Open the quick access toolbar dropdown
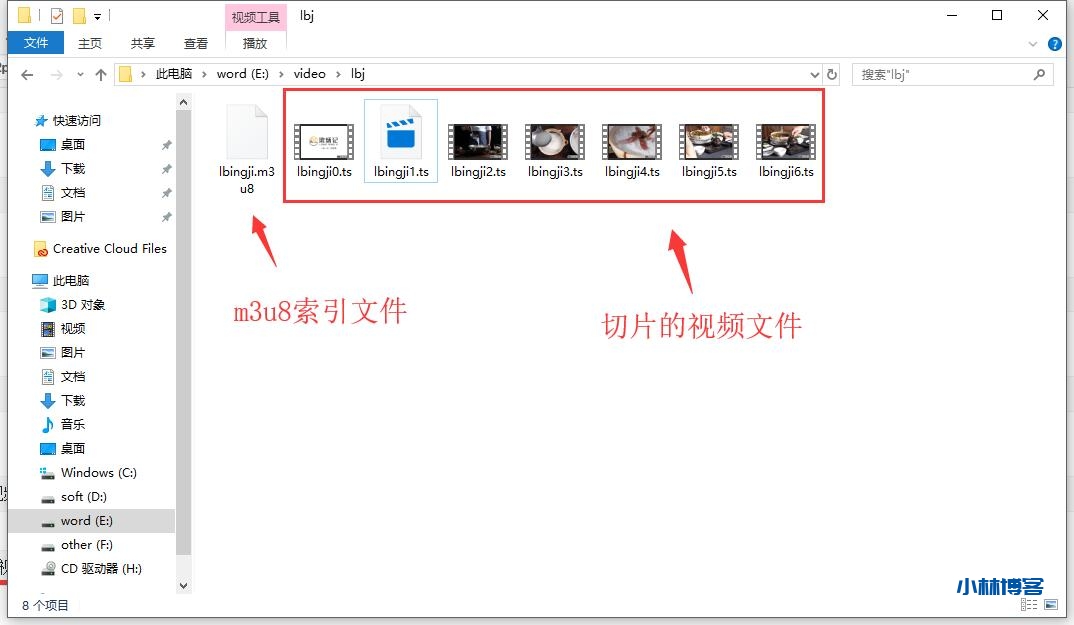 [97, 16]
